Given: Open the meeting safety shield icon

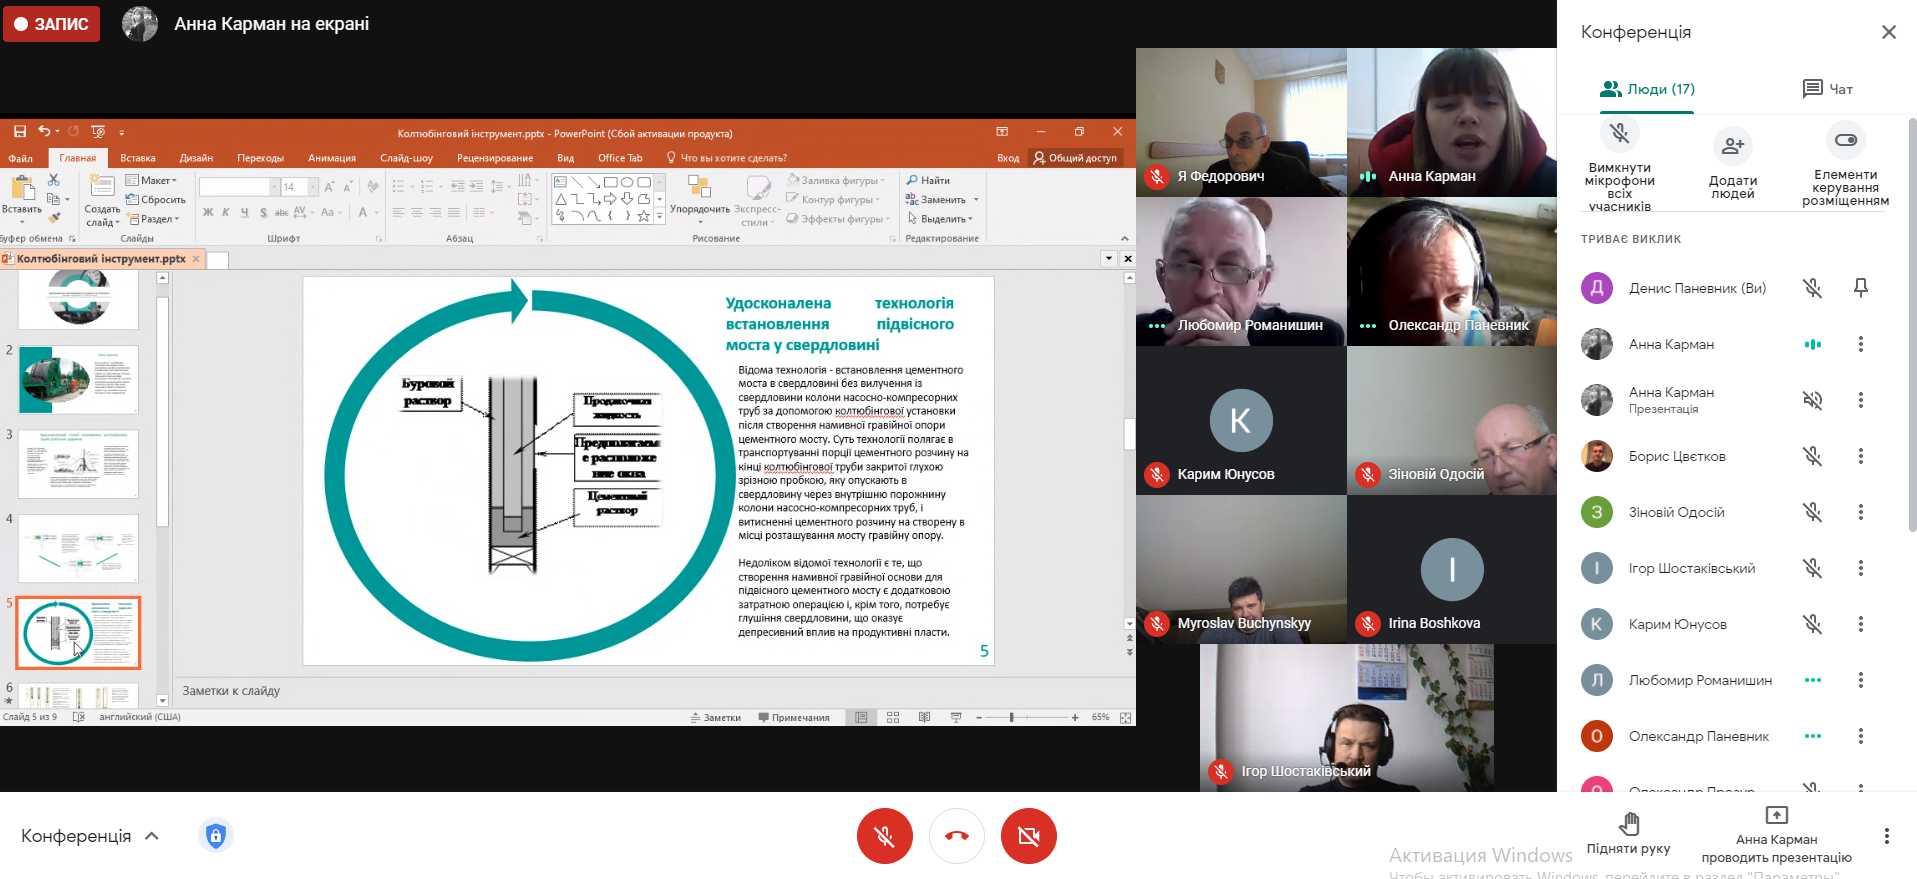Looking at the screenshot, I should [x=215, y=836].
